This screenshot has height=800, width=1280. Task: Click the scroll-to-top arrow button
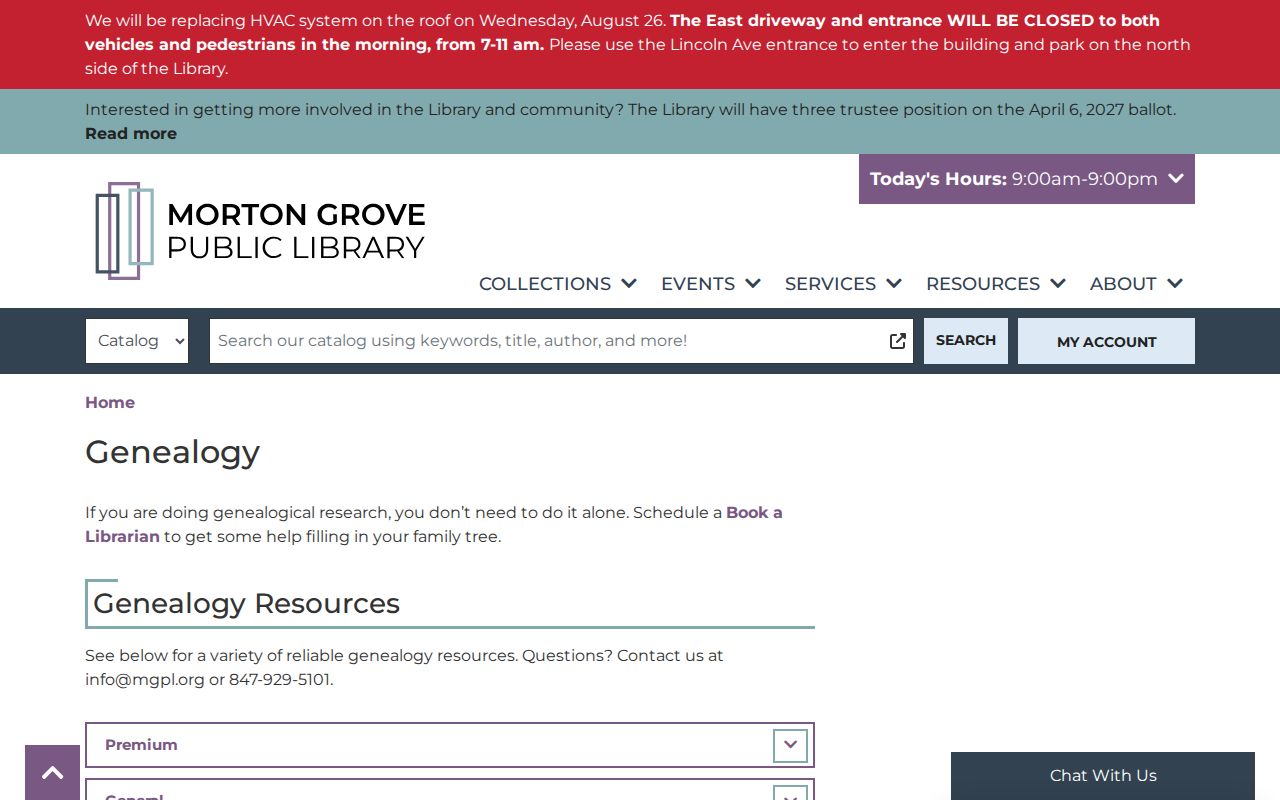point(52,772)
